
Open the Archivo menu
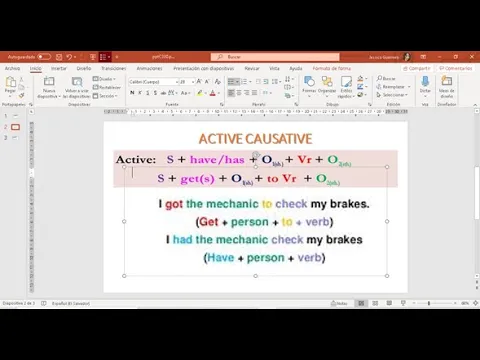[12, 68]
